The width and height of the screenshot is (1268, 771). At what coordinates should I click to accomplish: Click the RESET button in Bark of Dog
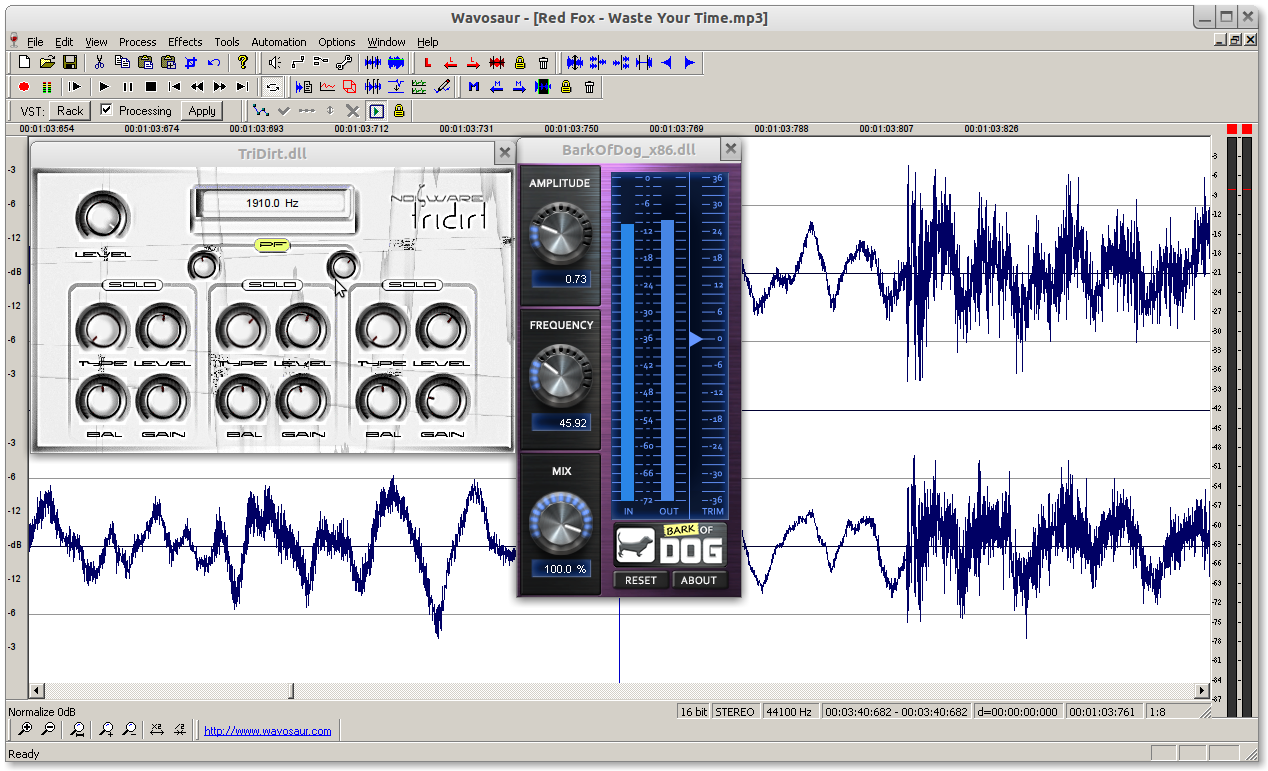coord(641,580)
